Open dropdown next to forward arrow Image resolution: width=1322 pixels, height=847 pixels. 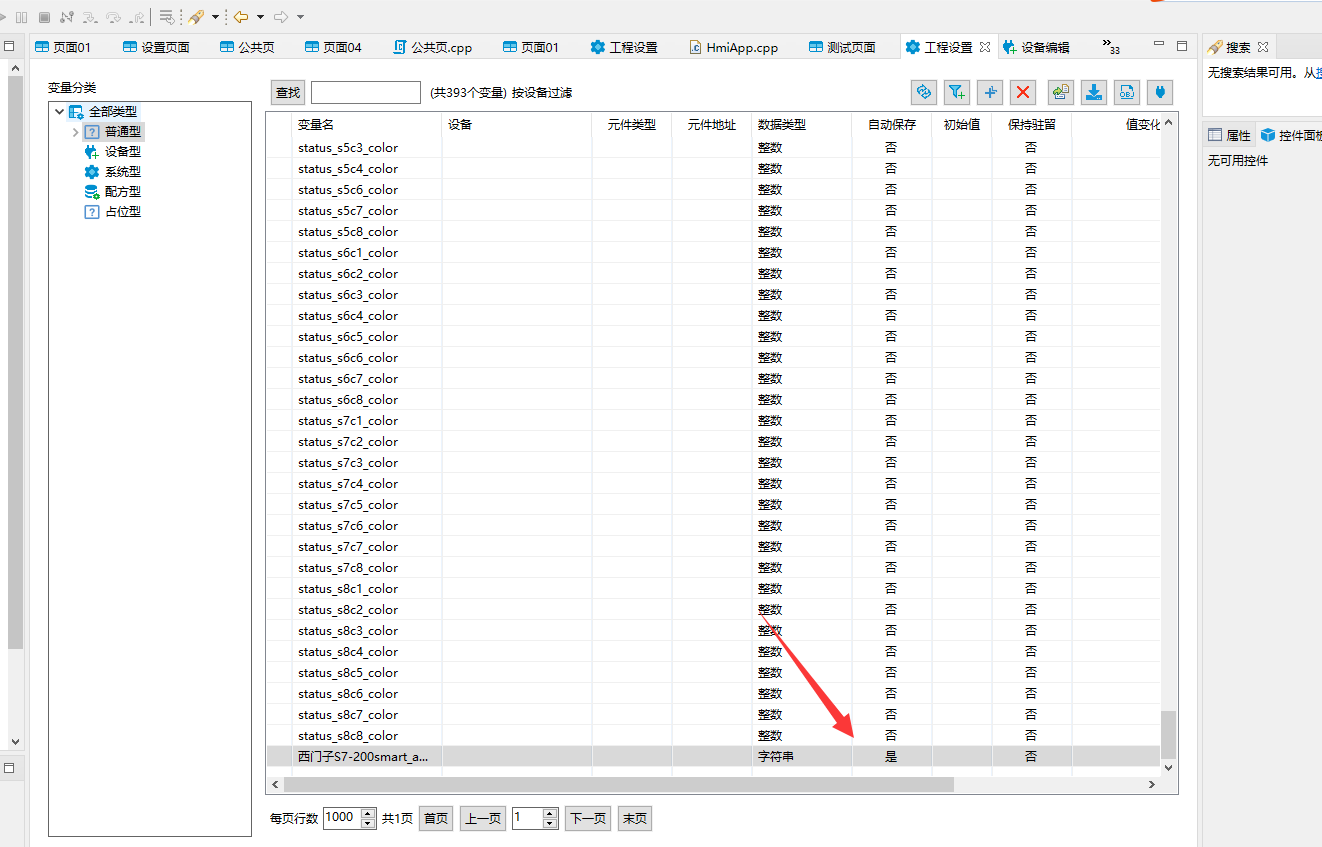click(x=300, y=17)
